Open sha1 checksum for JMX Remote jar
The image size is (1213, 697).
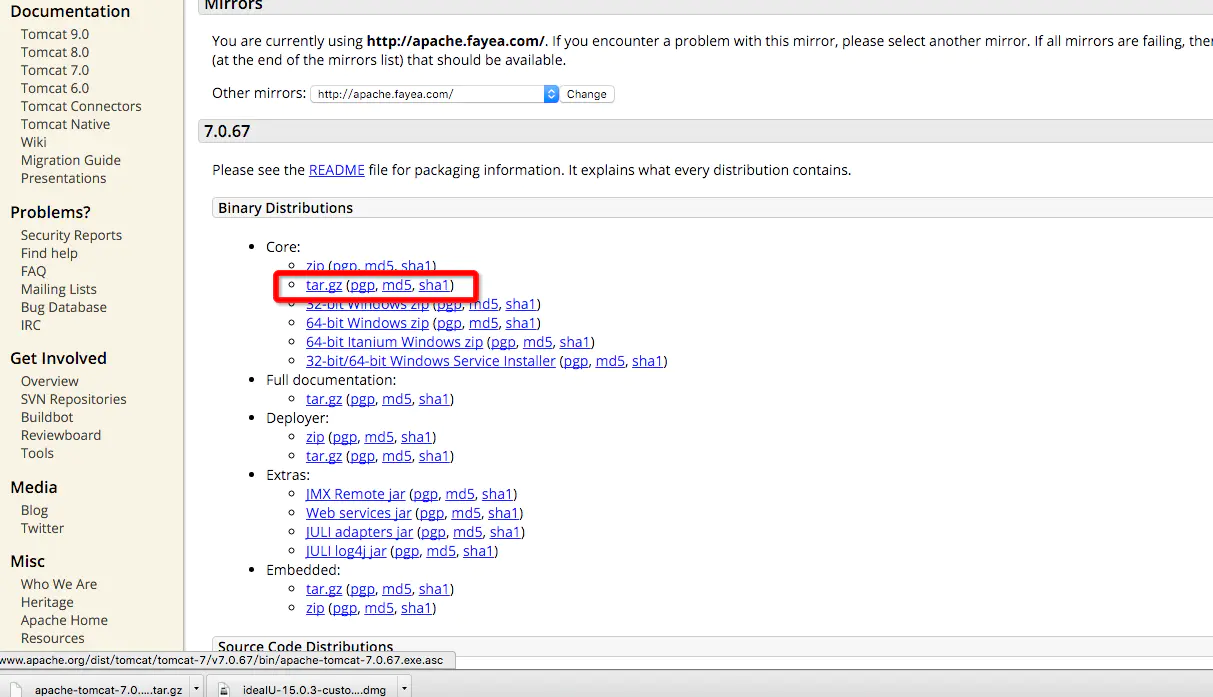tap(497, 494)
